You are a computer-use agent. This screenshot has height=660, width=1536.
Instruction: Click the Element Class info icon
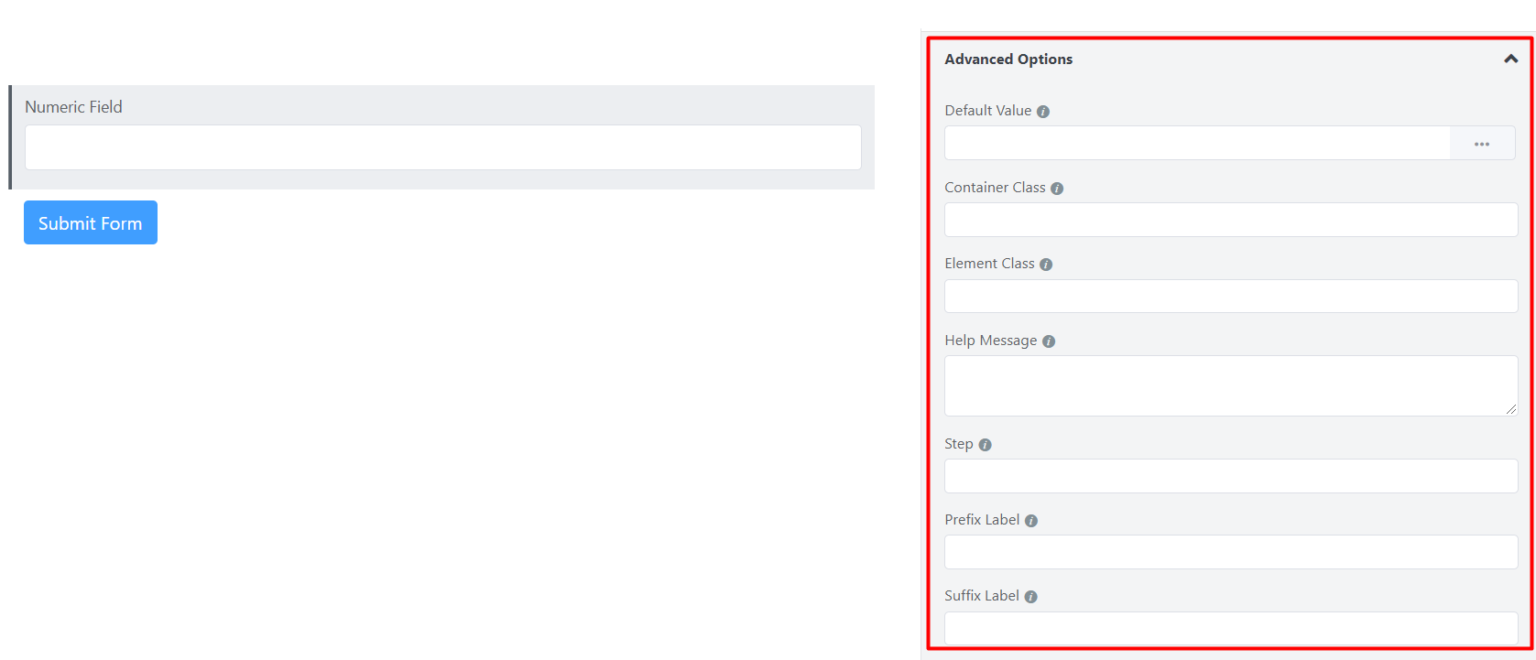[x=1046, y=264]
